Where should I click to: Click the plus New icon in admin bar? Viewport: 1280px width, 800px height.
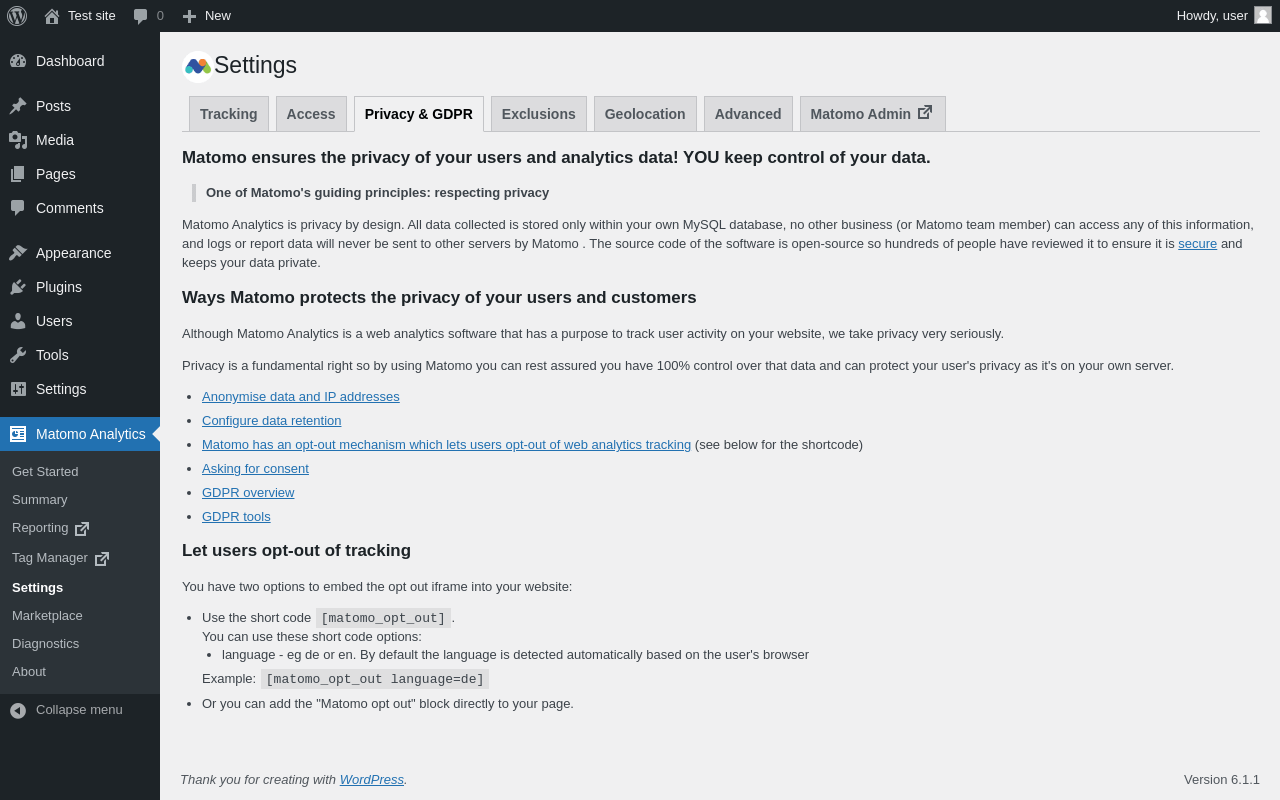[189, 16]
